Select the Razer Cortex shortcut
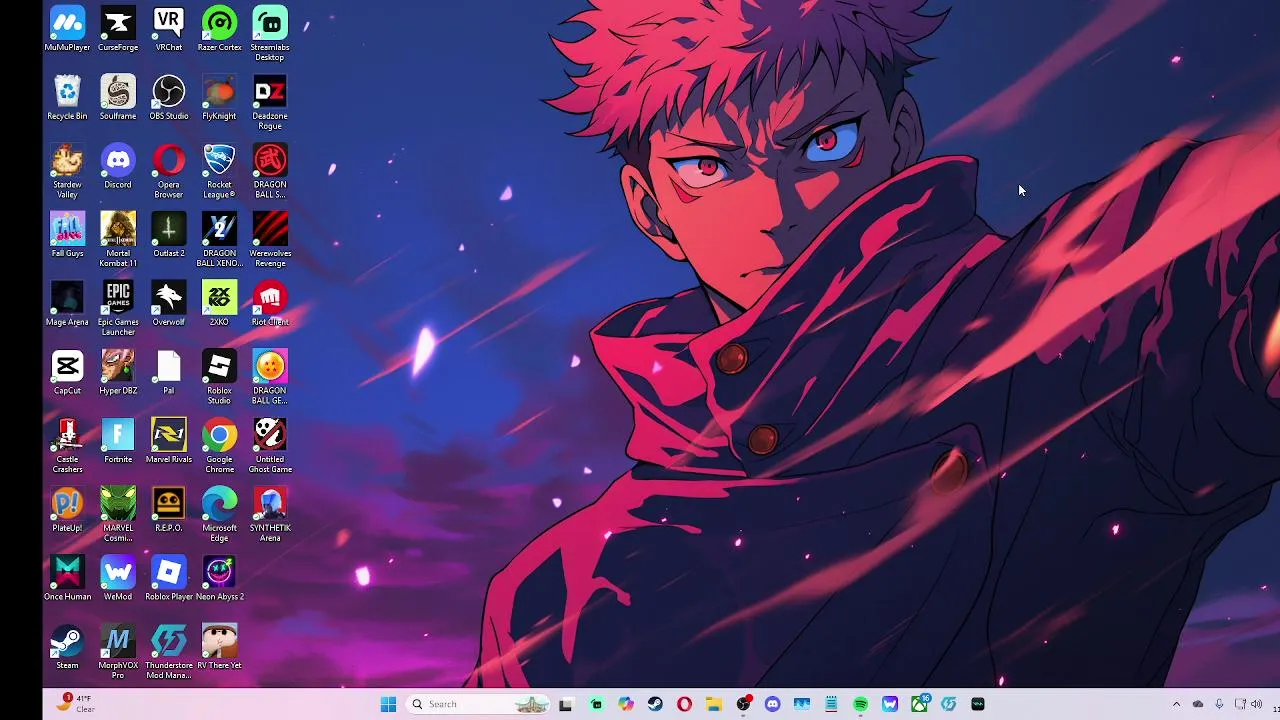Screen dimensions: 1280x720 219,29
